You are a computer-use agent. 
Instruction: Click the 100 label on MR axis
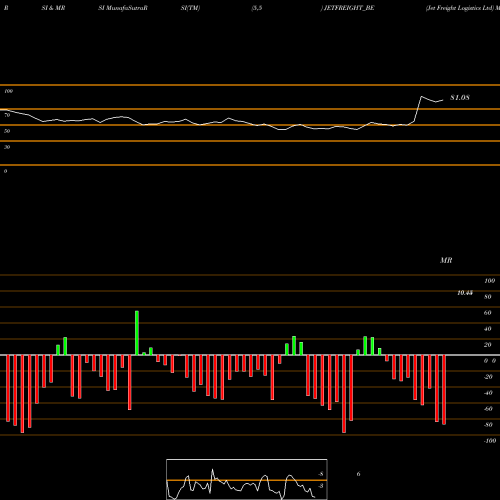coord(489,281)
